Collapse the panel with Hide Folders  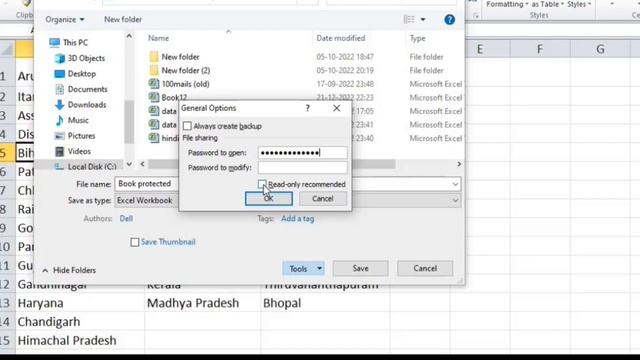[69, 270]
